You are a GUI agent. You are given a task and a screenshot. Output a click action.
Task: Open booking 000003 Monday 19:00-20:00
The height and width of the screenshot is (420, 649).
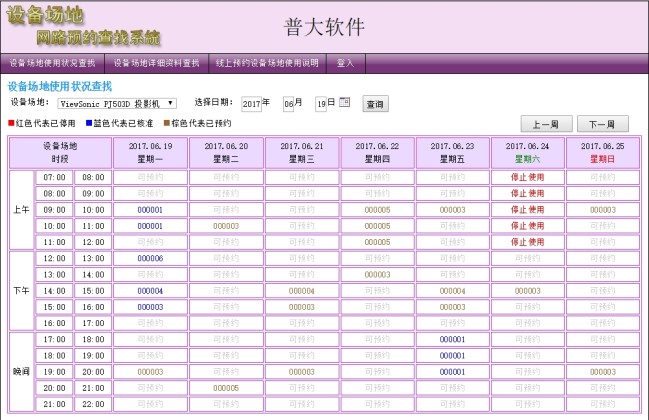tap(150, 372)
